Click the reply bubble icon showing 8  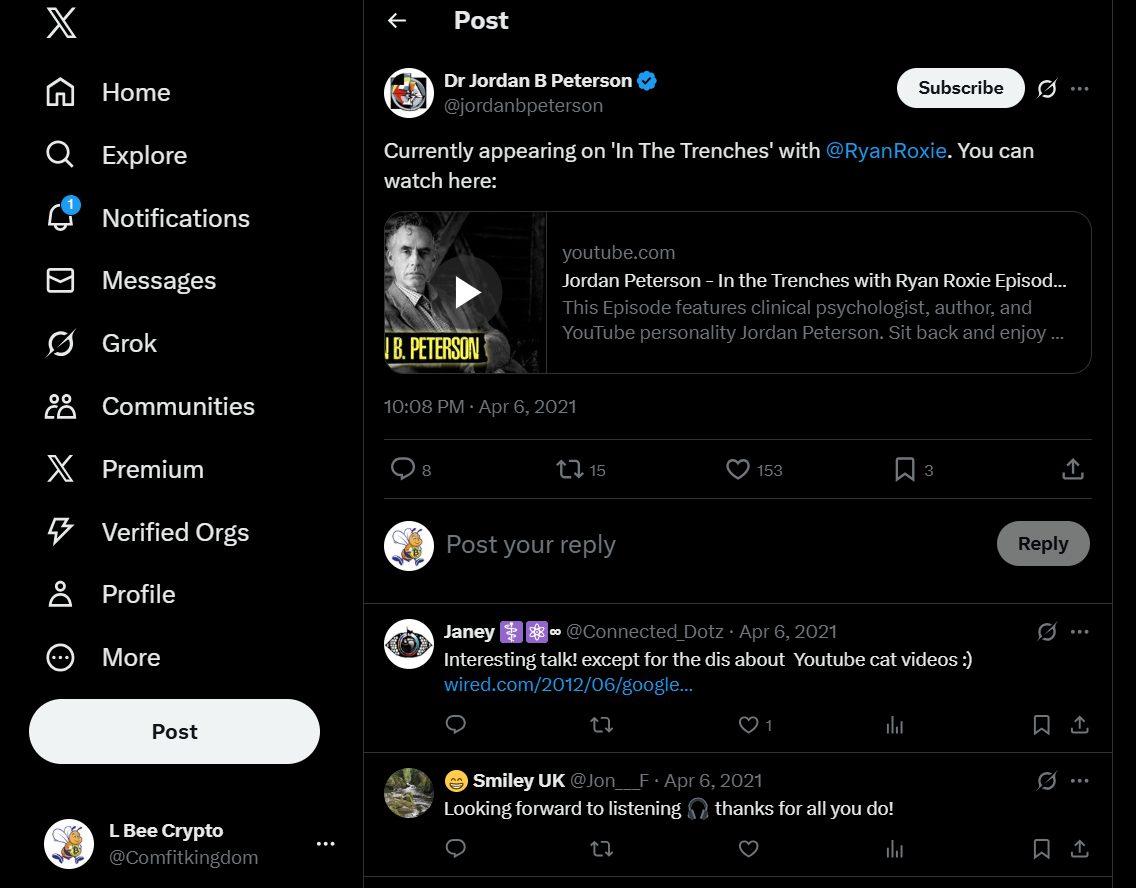point(403,469)
